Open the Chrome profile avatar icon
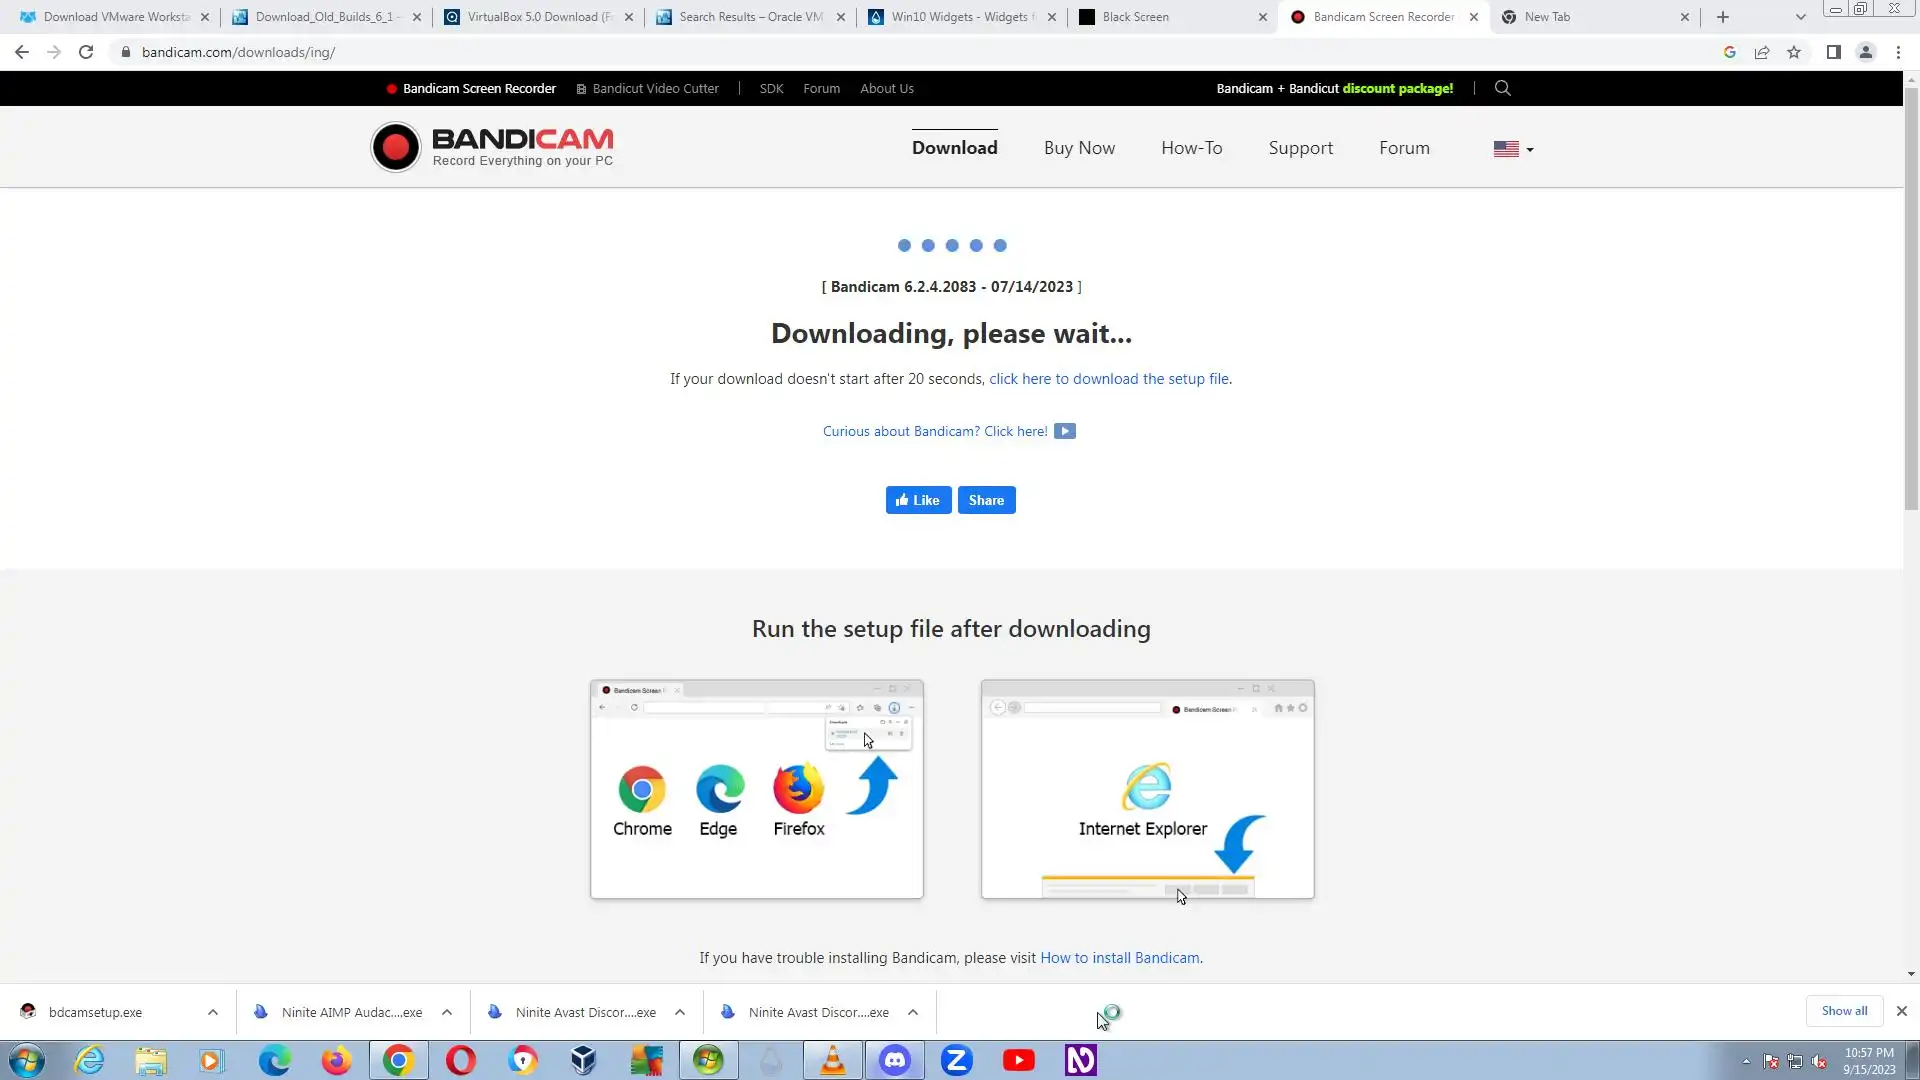 click(x=1865, y=52)
